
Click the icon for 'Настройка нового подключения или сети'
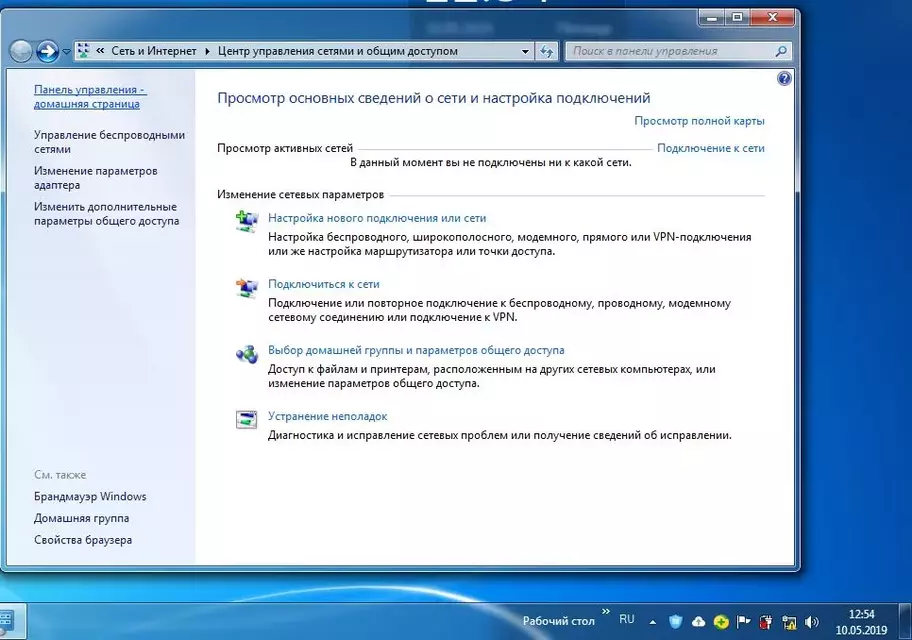point(247,222)
